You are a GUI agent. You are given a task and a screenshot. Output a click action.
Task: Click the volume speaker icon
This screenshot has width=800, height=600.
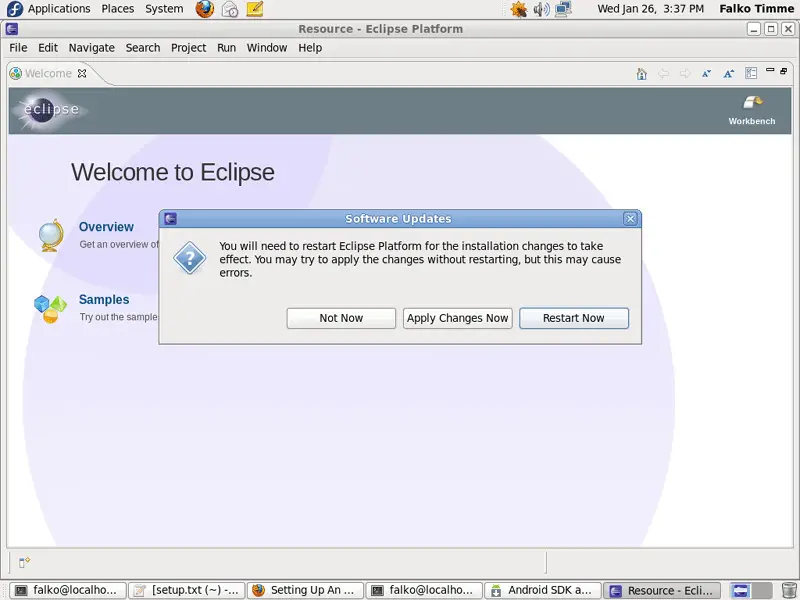point(541,9)
